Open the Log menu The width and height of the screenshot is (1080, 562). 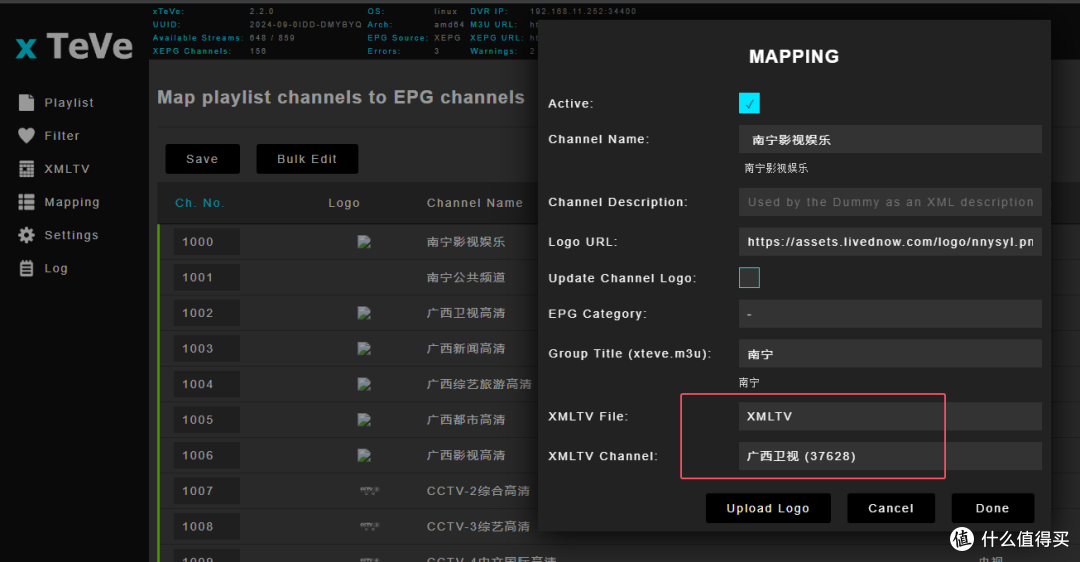click(56, 268)
